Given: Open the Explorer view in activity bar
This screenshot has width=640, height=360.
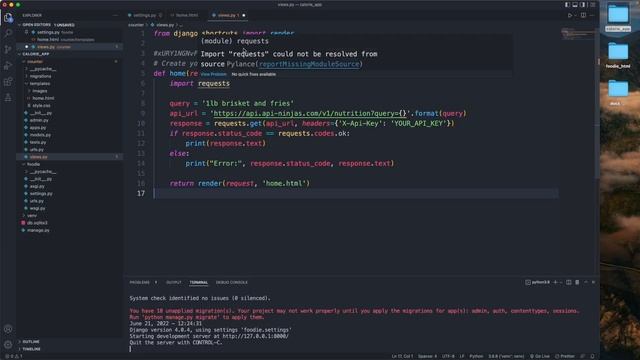Looking at the screenshot, I should pos(8,18).
